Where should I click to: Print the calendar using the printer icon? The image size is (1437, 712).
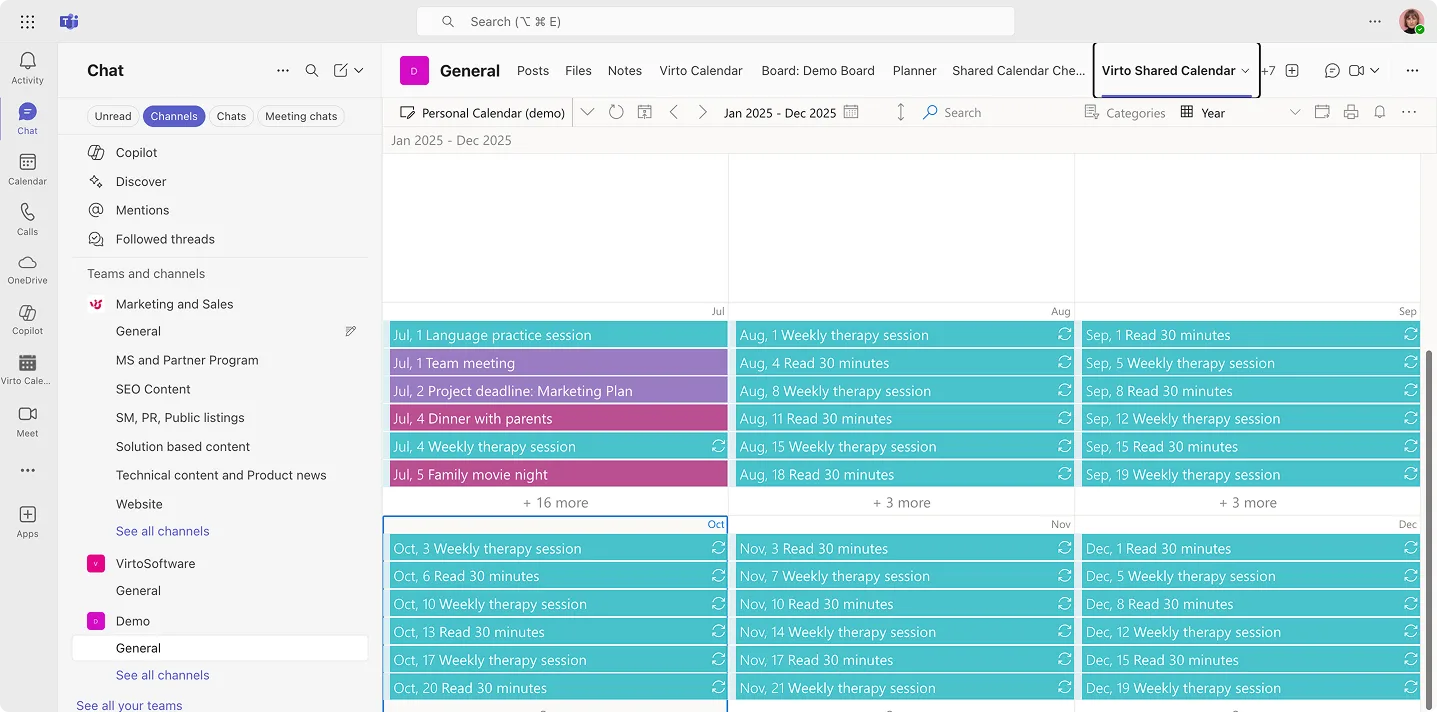pos(1351,112)
